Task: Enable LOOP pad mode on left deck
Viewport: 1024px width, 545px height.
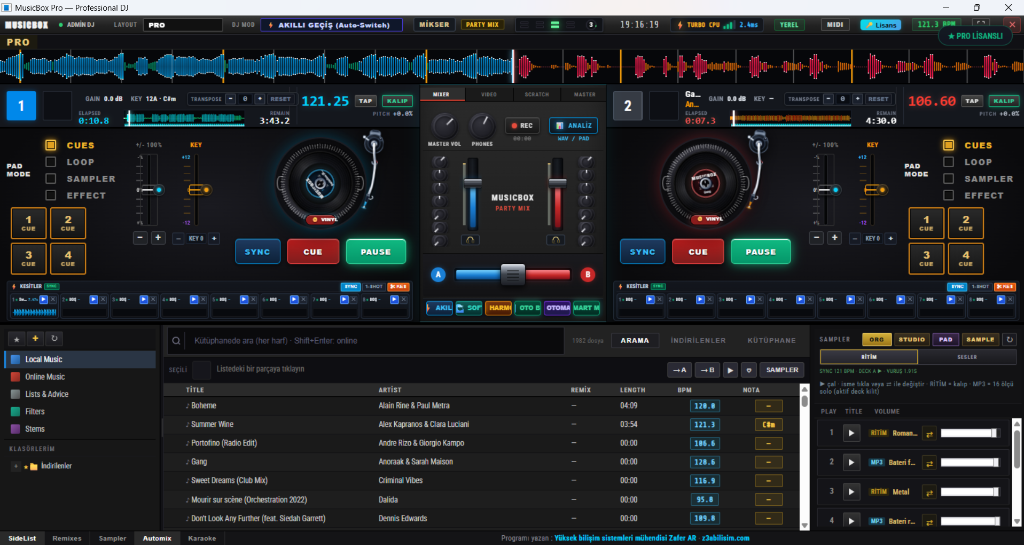Action: 50,162
